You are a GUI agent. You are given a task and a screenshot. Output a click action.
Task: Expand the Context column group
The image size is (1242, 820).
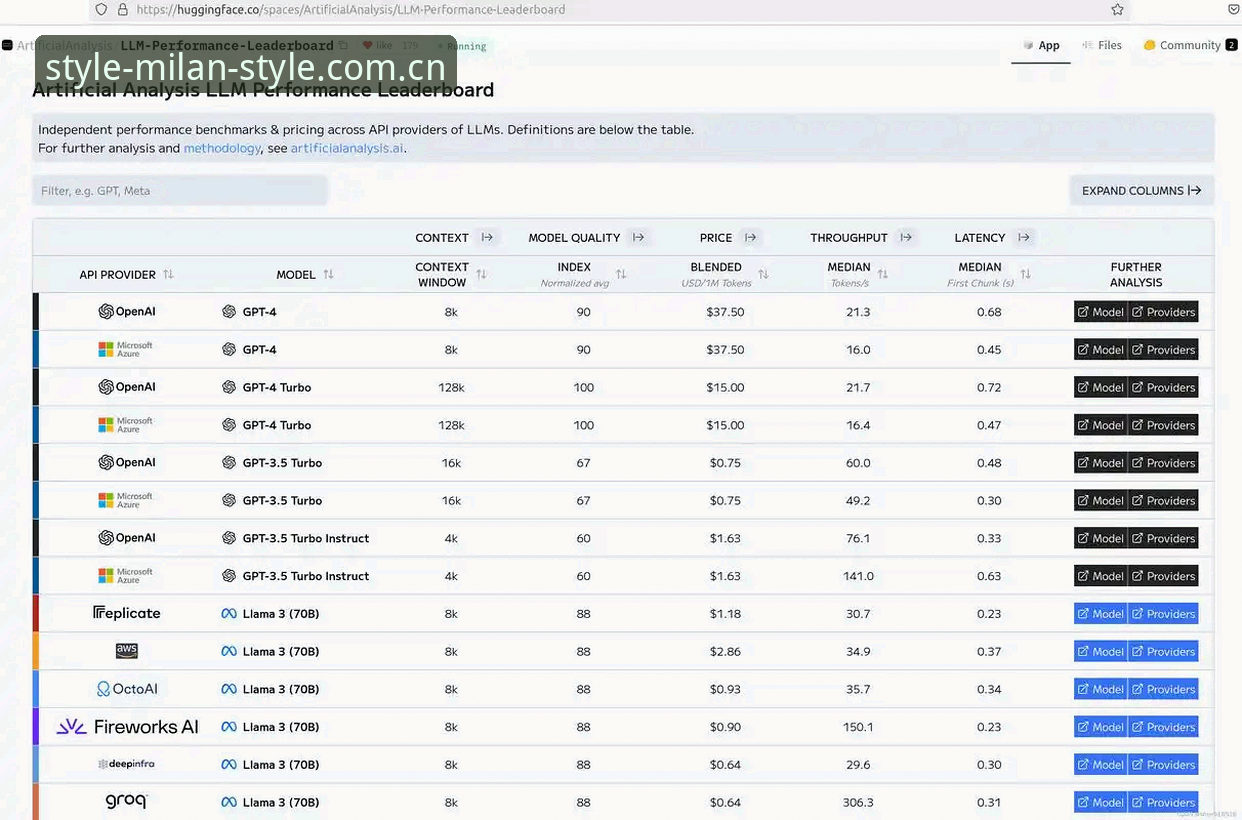tap(487, 238)
